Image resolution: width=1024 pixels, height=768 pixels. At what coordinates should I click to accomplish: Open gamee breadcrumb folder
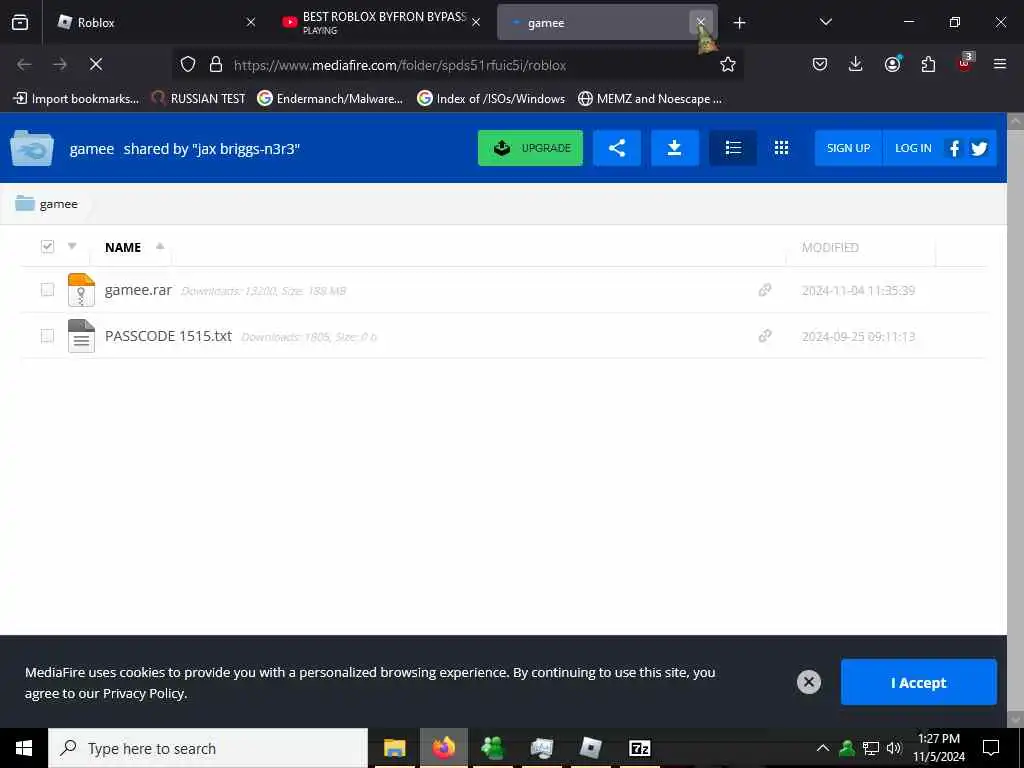[x=46, y=204]
